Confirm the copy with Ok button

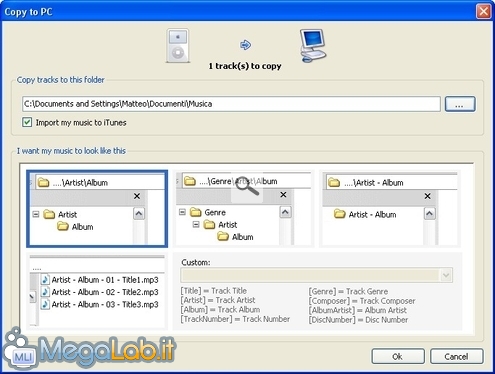398,357
